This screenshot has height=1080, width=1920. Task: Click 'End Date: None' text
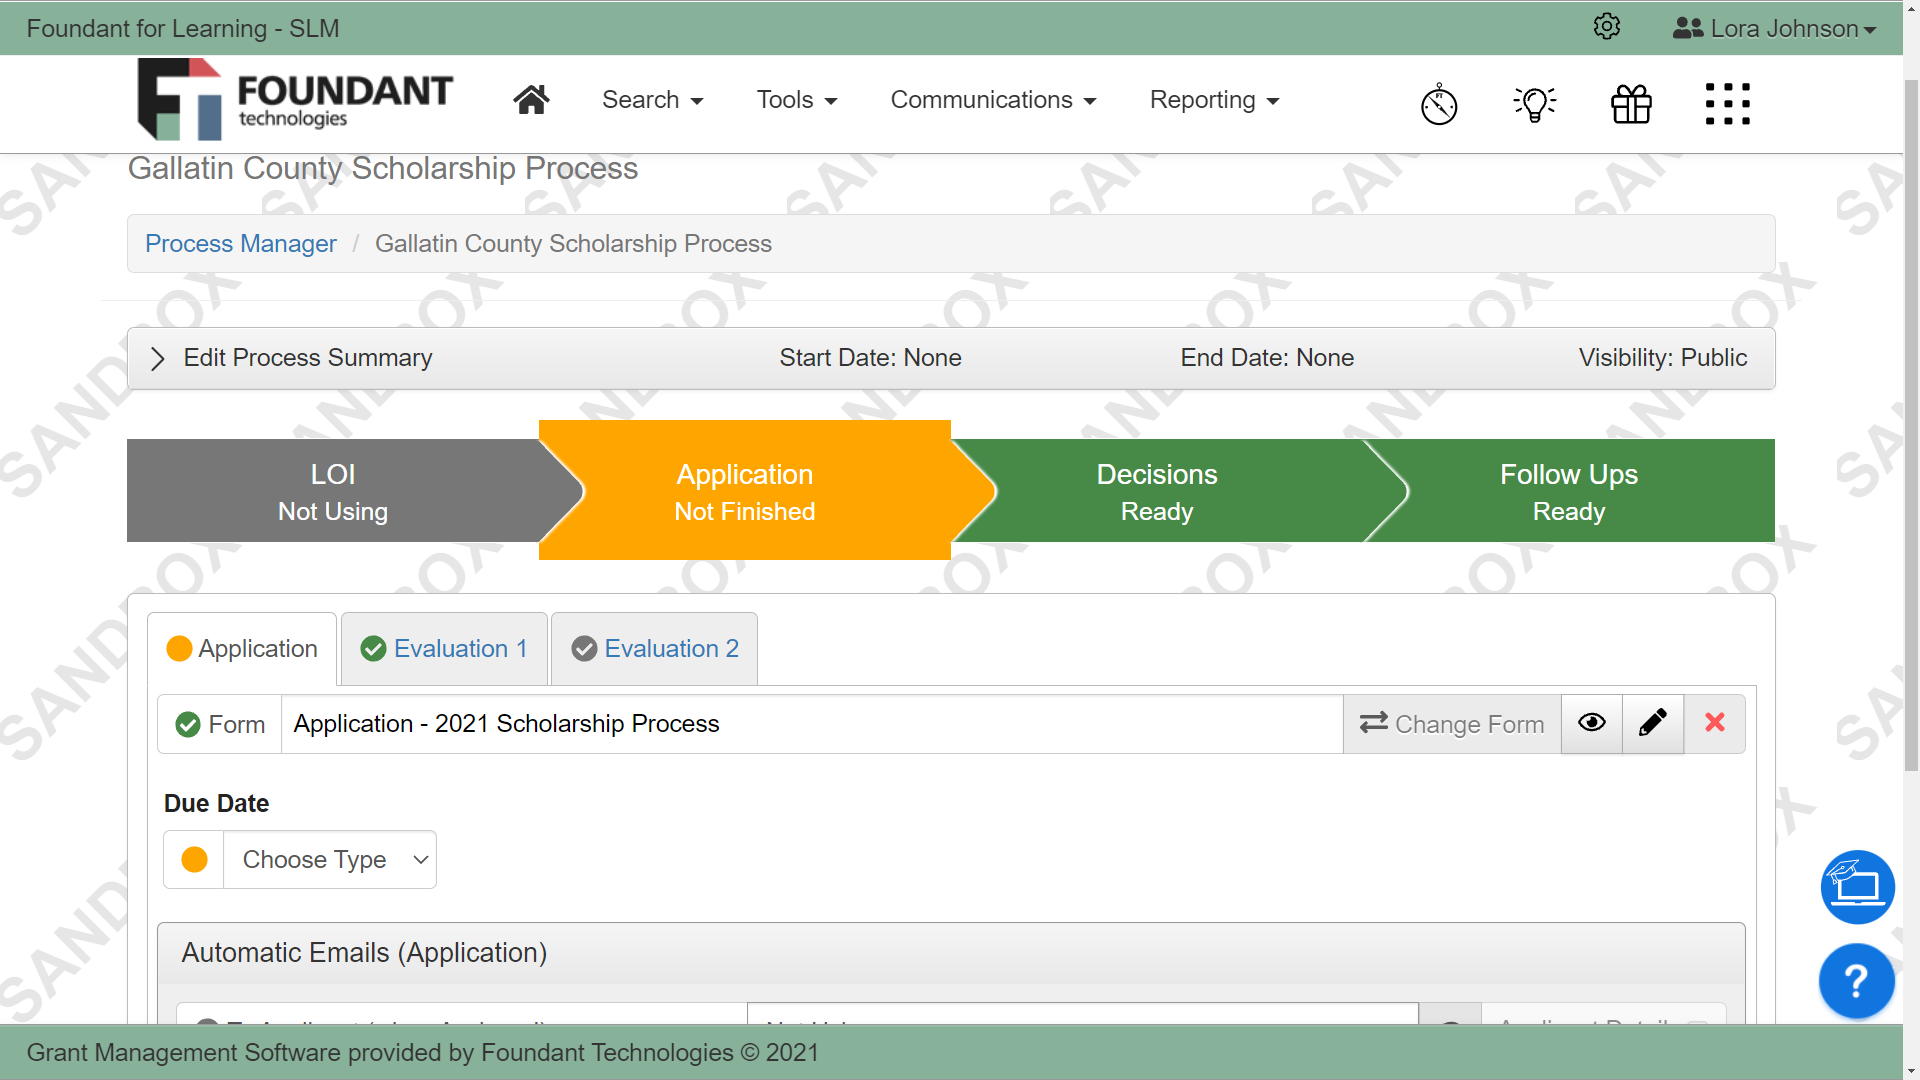(1267, 358)
